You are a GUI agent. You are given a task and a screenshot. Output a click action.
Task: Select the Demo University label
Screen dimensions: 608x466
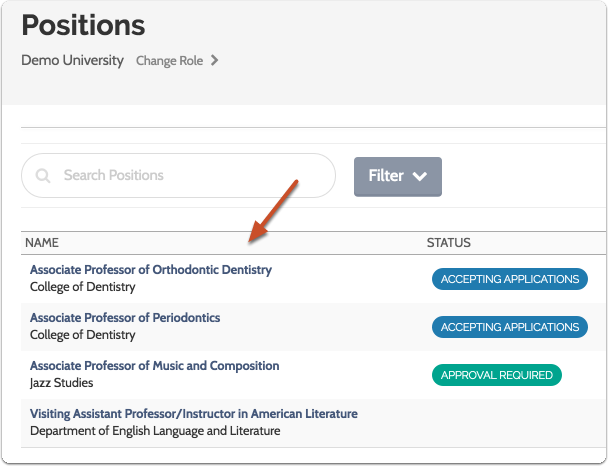(x=73, y=61)
